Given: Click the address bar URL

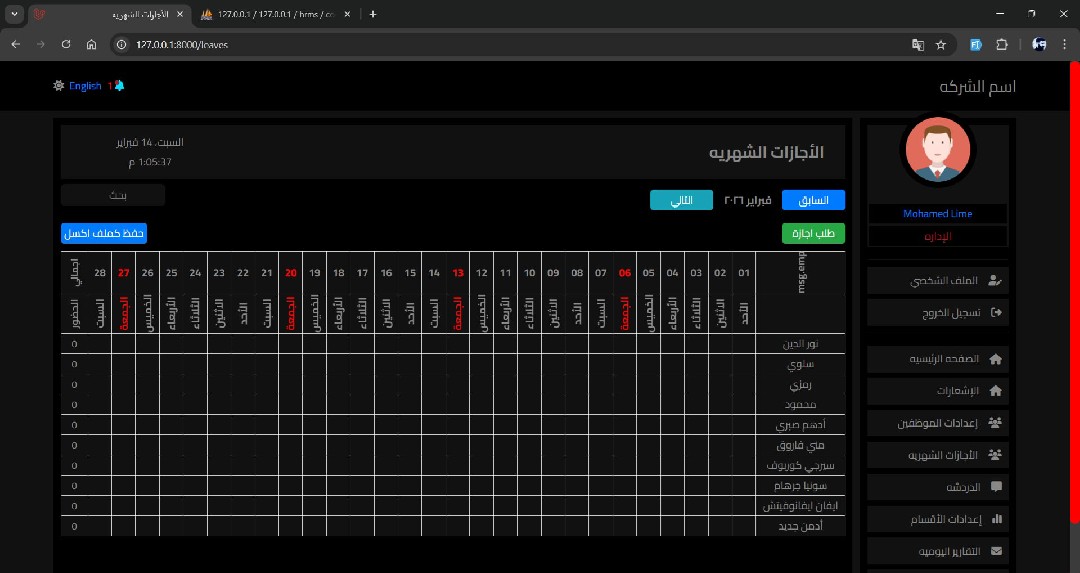Looking at the screenshot, I should coord(182,44).
